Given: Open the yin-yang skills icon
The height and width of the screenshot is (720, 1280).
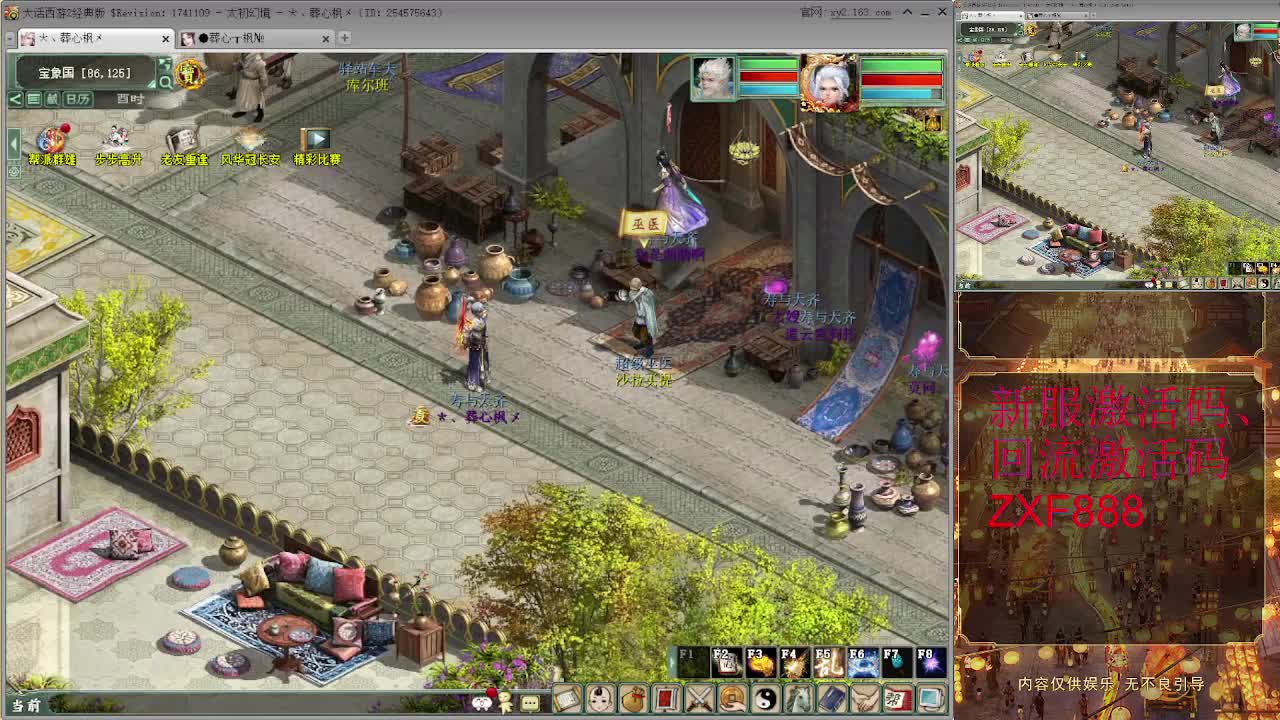Looking at the screenshot, I should coord(765,700).
